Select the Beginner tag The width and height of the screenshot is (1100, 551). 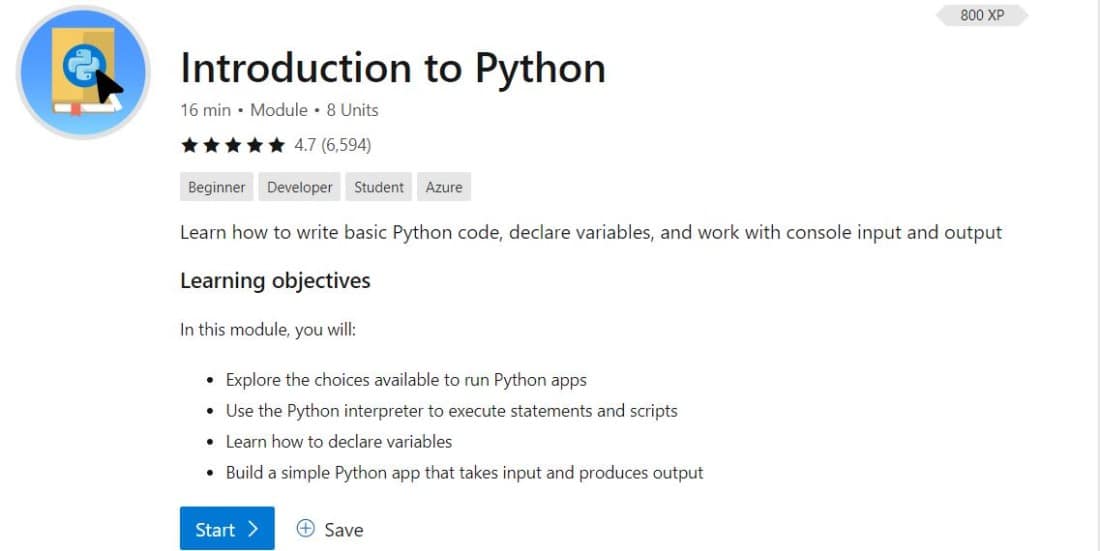(x=216, y=187)
